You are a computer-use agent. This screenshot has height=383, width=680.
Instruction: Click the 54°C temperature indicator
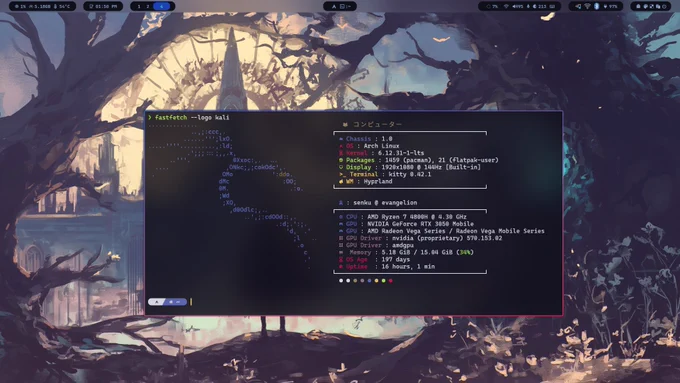(x=62, y=6)
